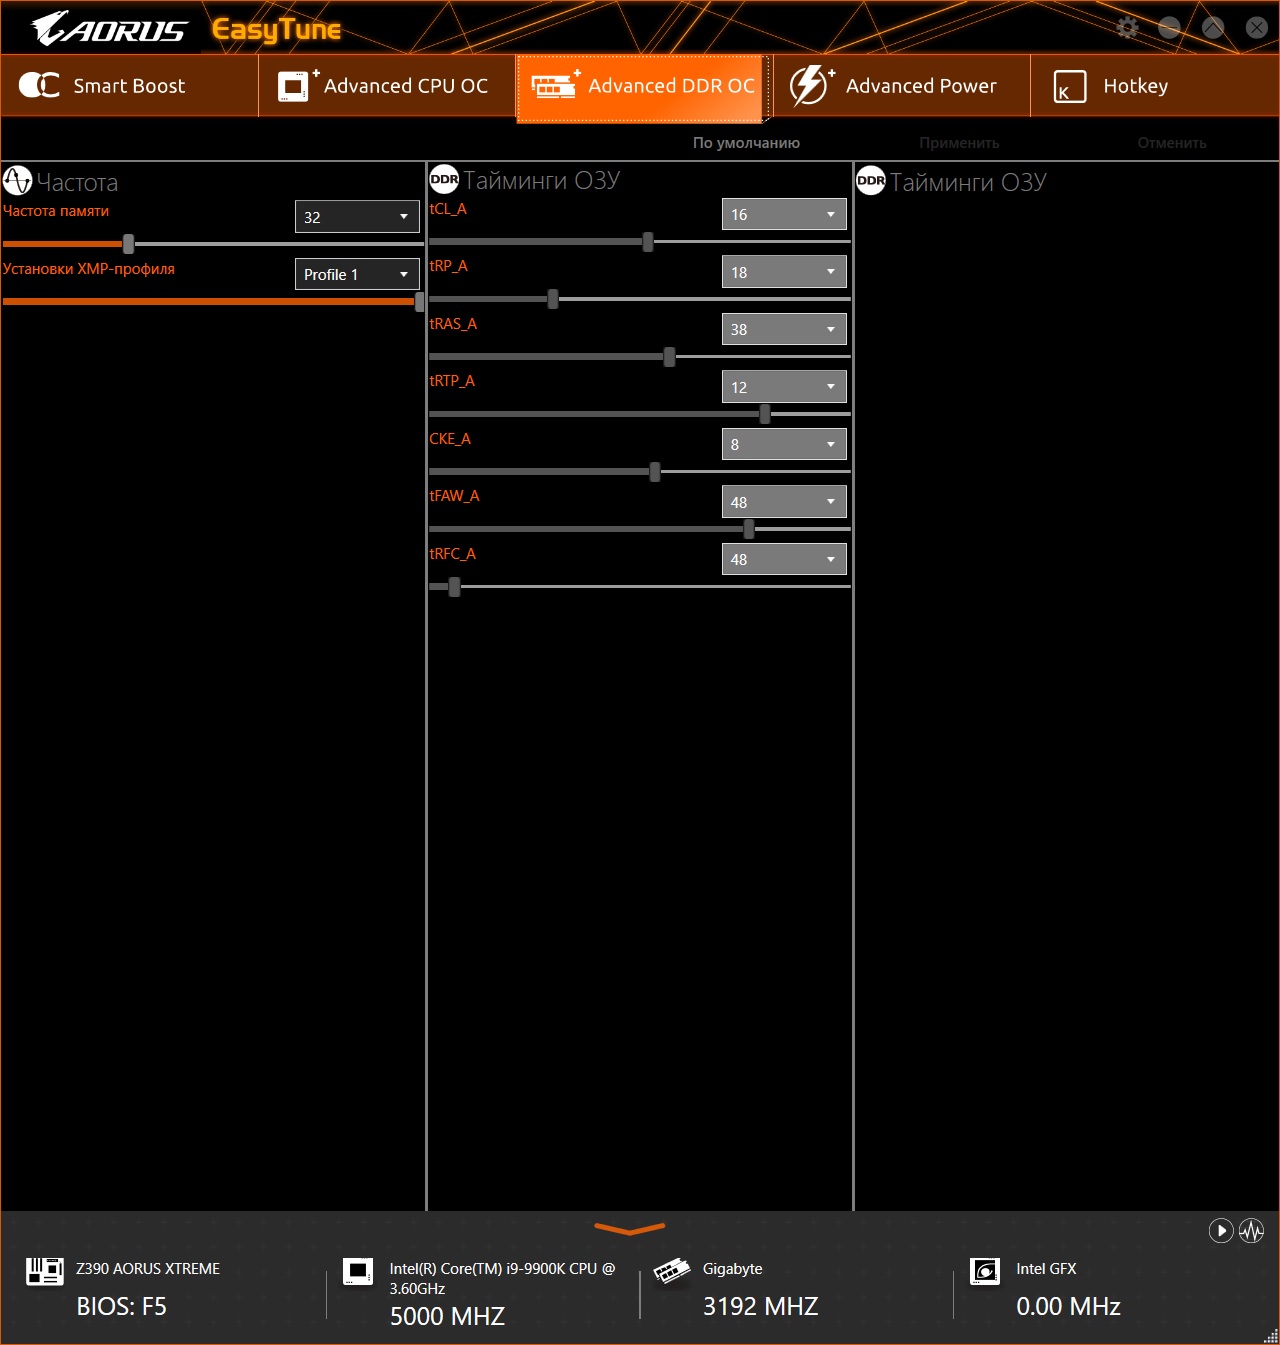1280x1345 pixels.
Task: Click the tRAS_A slider handle
Action: click(669, 356)
